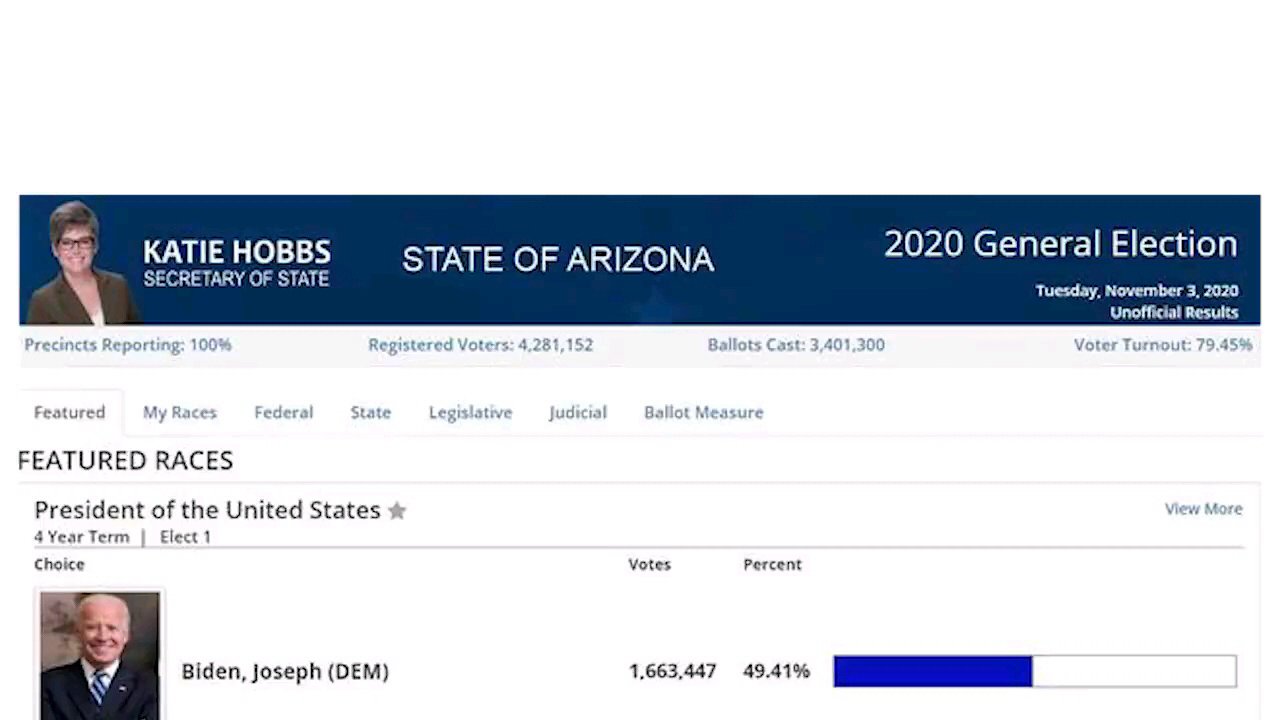
Task: Star the President of the United States race
Action: [x=397, y=511]
